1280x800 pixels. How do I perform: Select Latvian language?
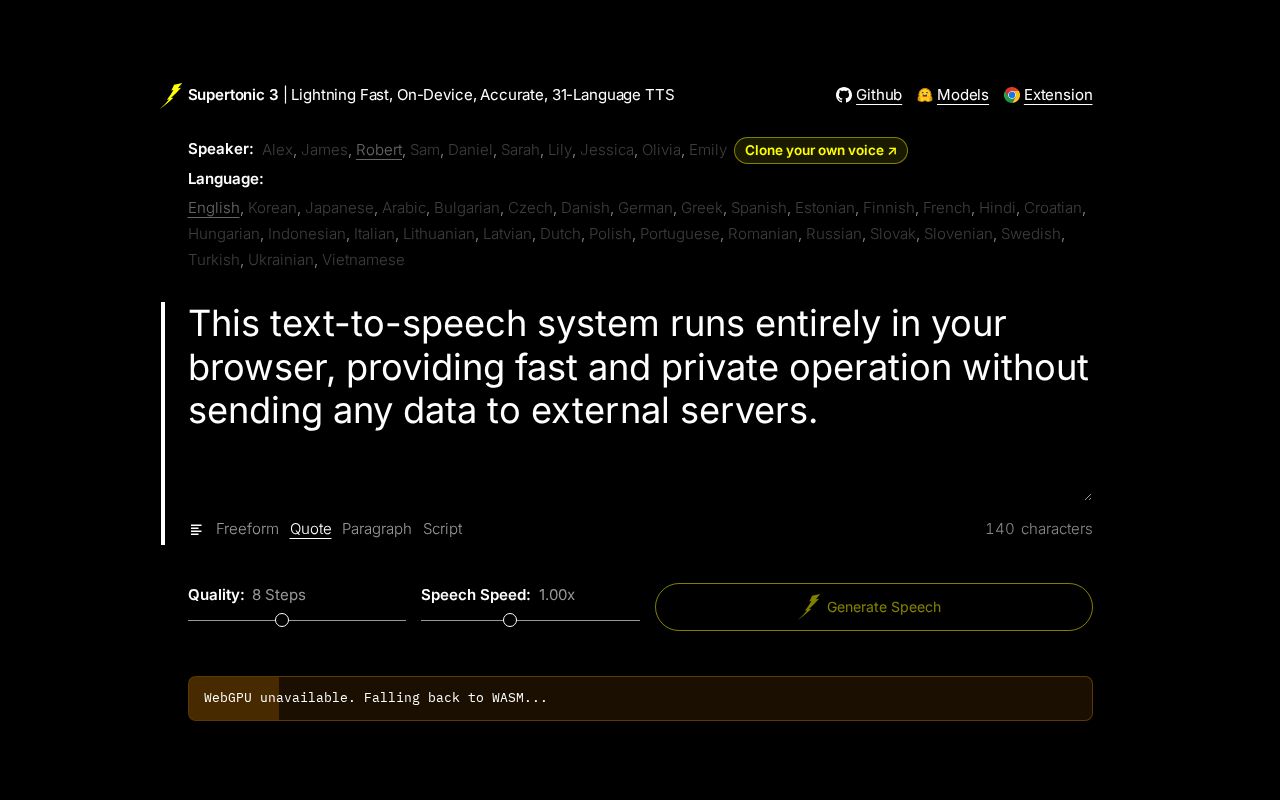click(507, 234)
